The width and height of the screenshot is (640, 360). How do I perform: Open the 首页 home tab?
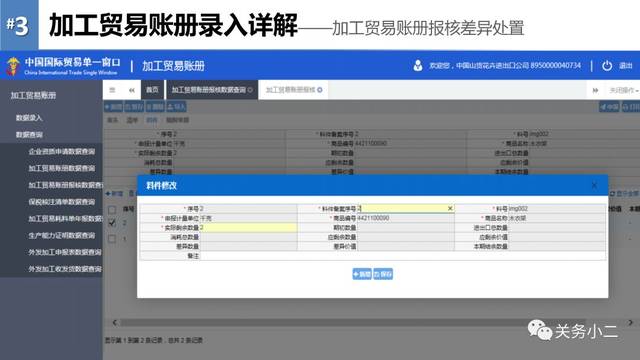(x=152, y=90)
